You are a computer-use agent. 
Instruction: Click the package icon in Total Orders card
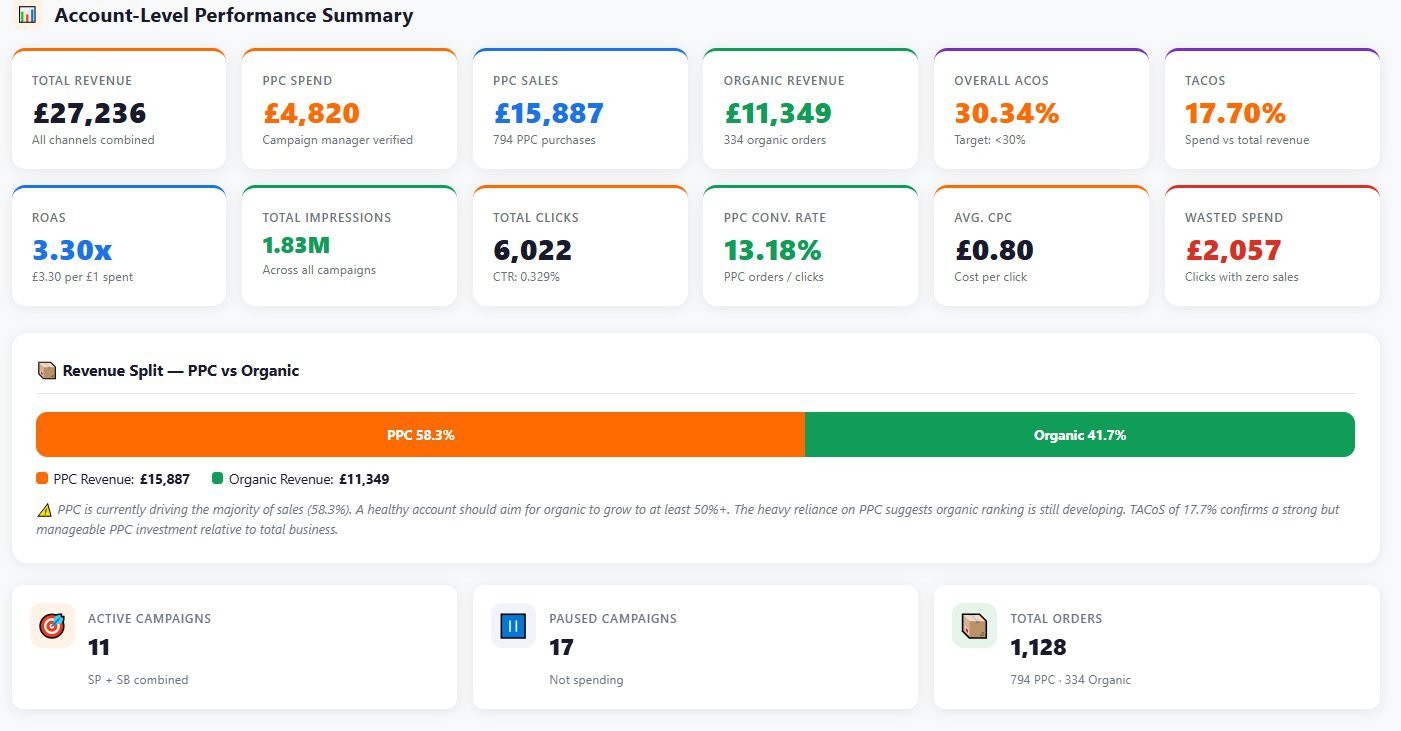pos(974,626)
